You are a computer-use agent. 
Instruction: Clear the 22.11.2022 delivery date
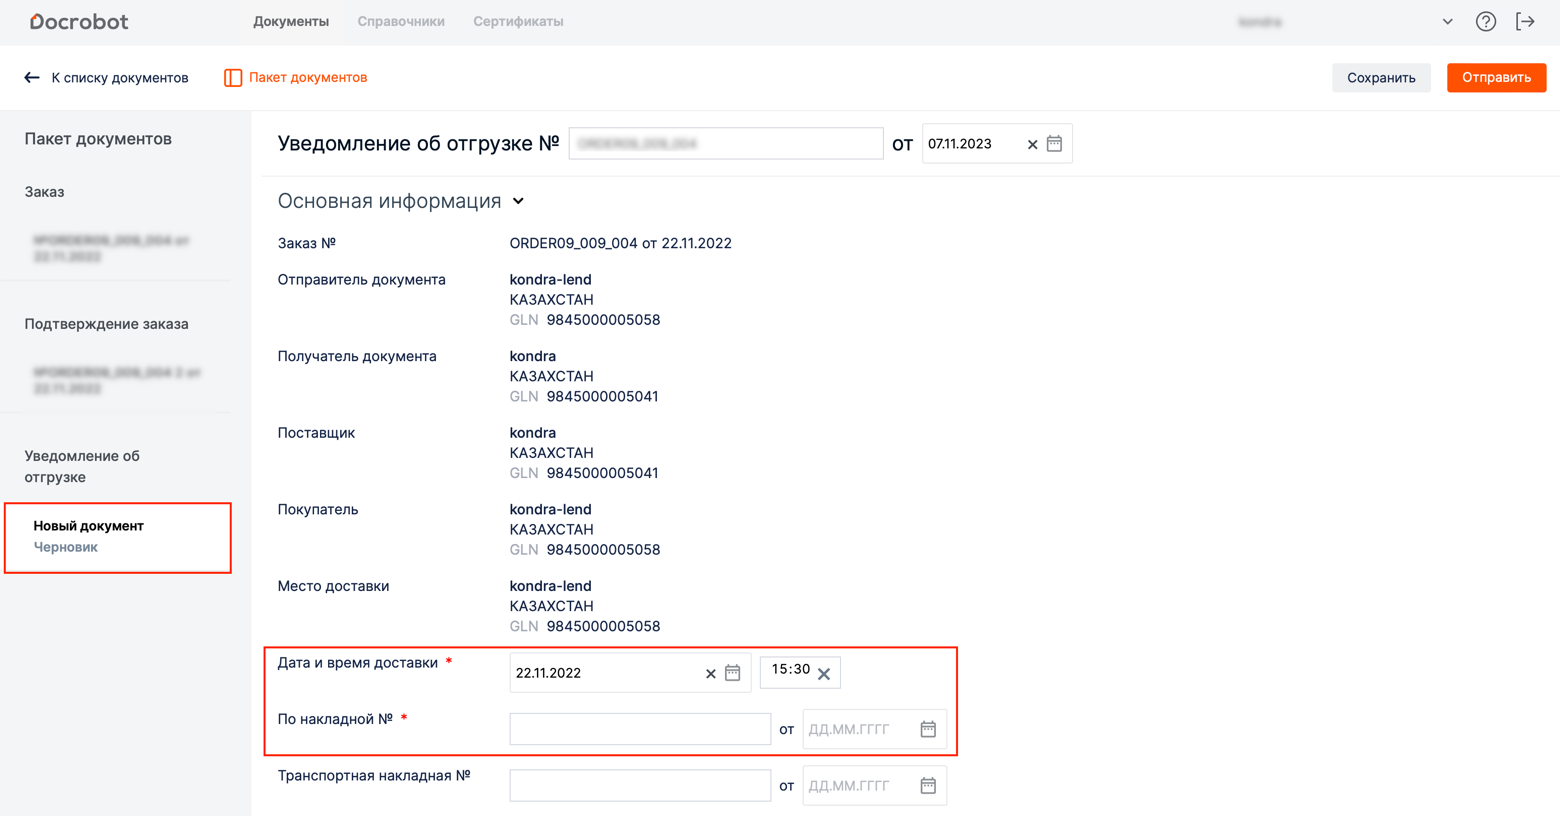pos(710,674)
